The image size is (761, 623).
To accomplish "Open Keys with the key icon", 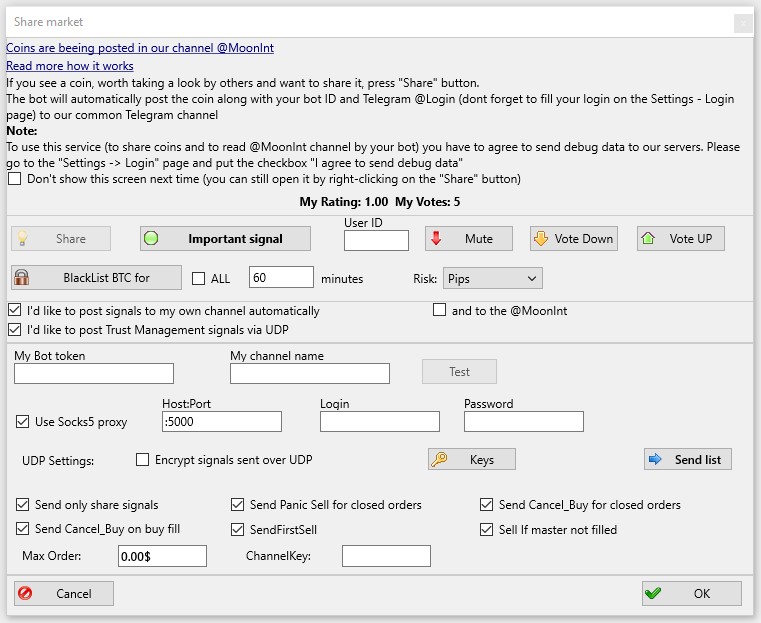I will [471, 460].
